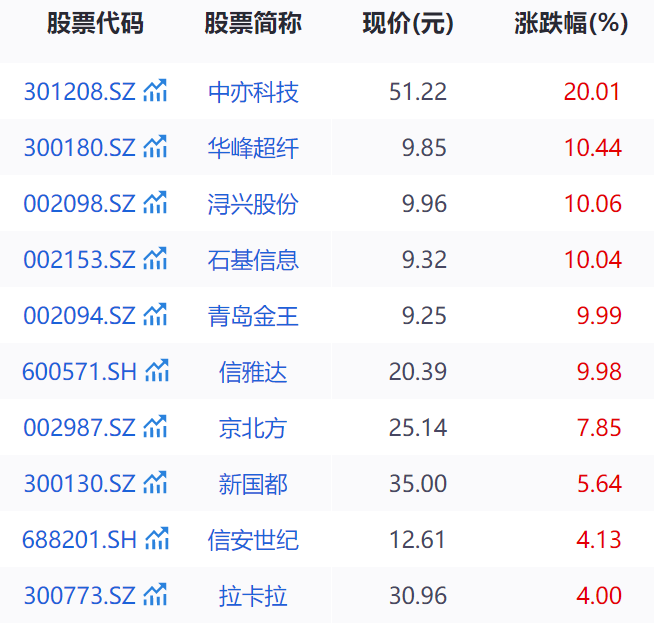654x624 pixels.
Task: Select price value 20.39
Action: tap(418, 372)
